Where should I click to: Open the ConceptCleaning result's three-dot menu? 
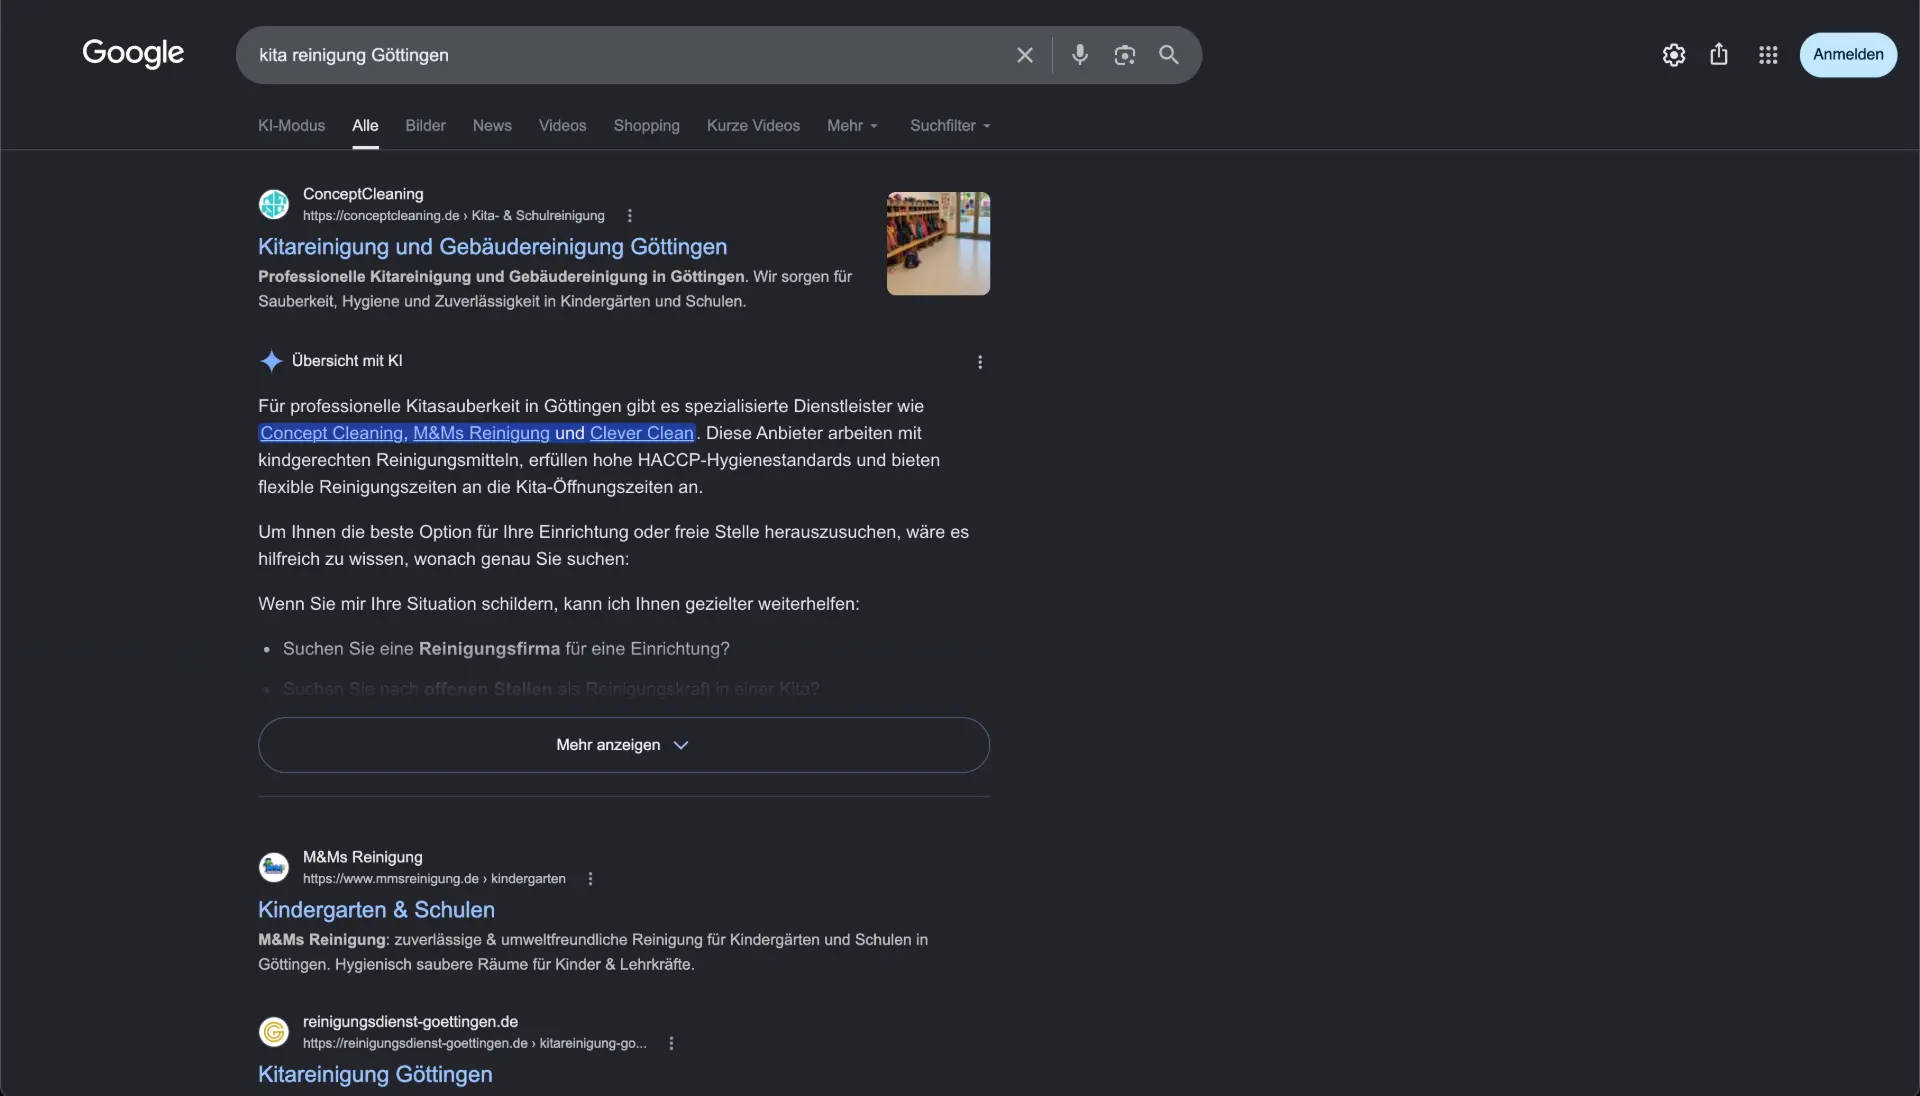pos(630,216)
